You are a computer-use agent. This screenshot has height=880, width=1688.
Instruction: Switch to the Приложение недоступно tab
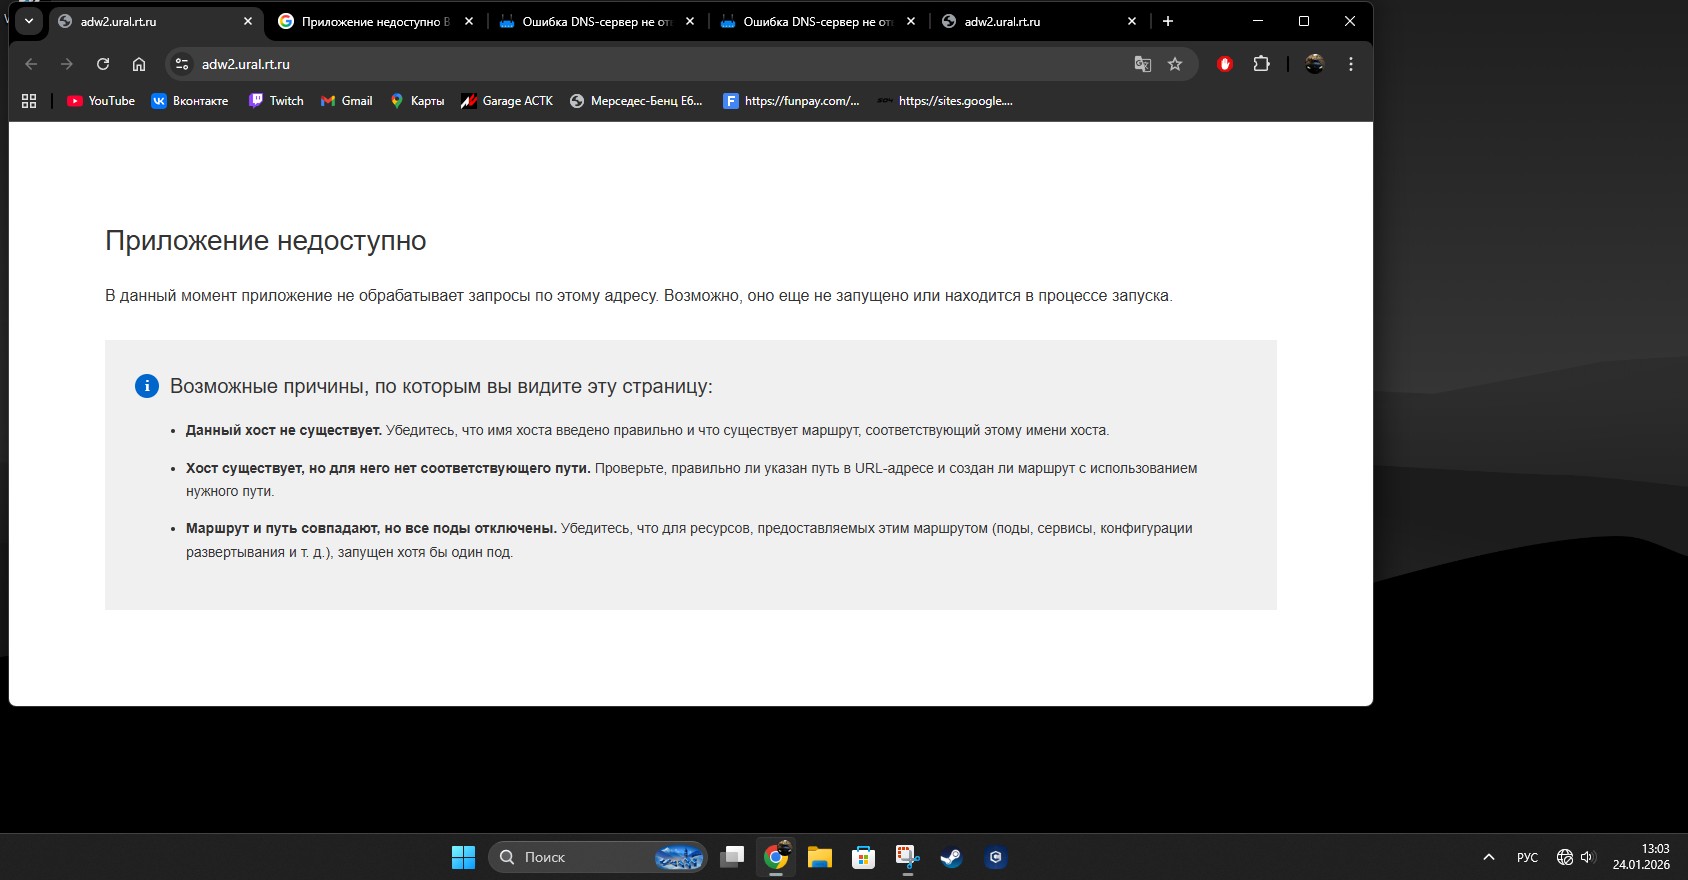click(375, 21)
